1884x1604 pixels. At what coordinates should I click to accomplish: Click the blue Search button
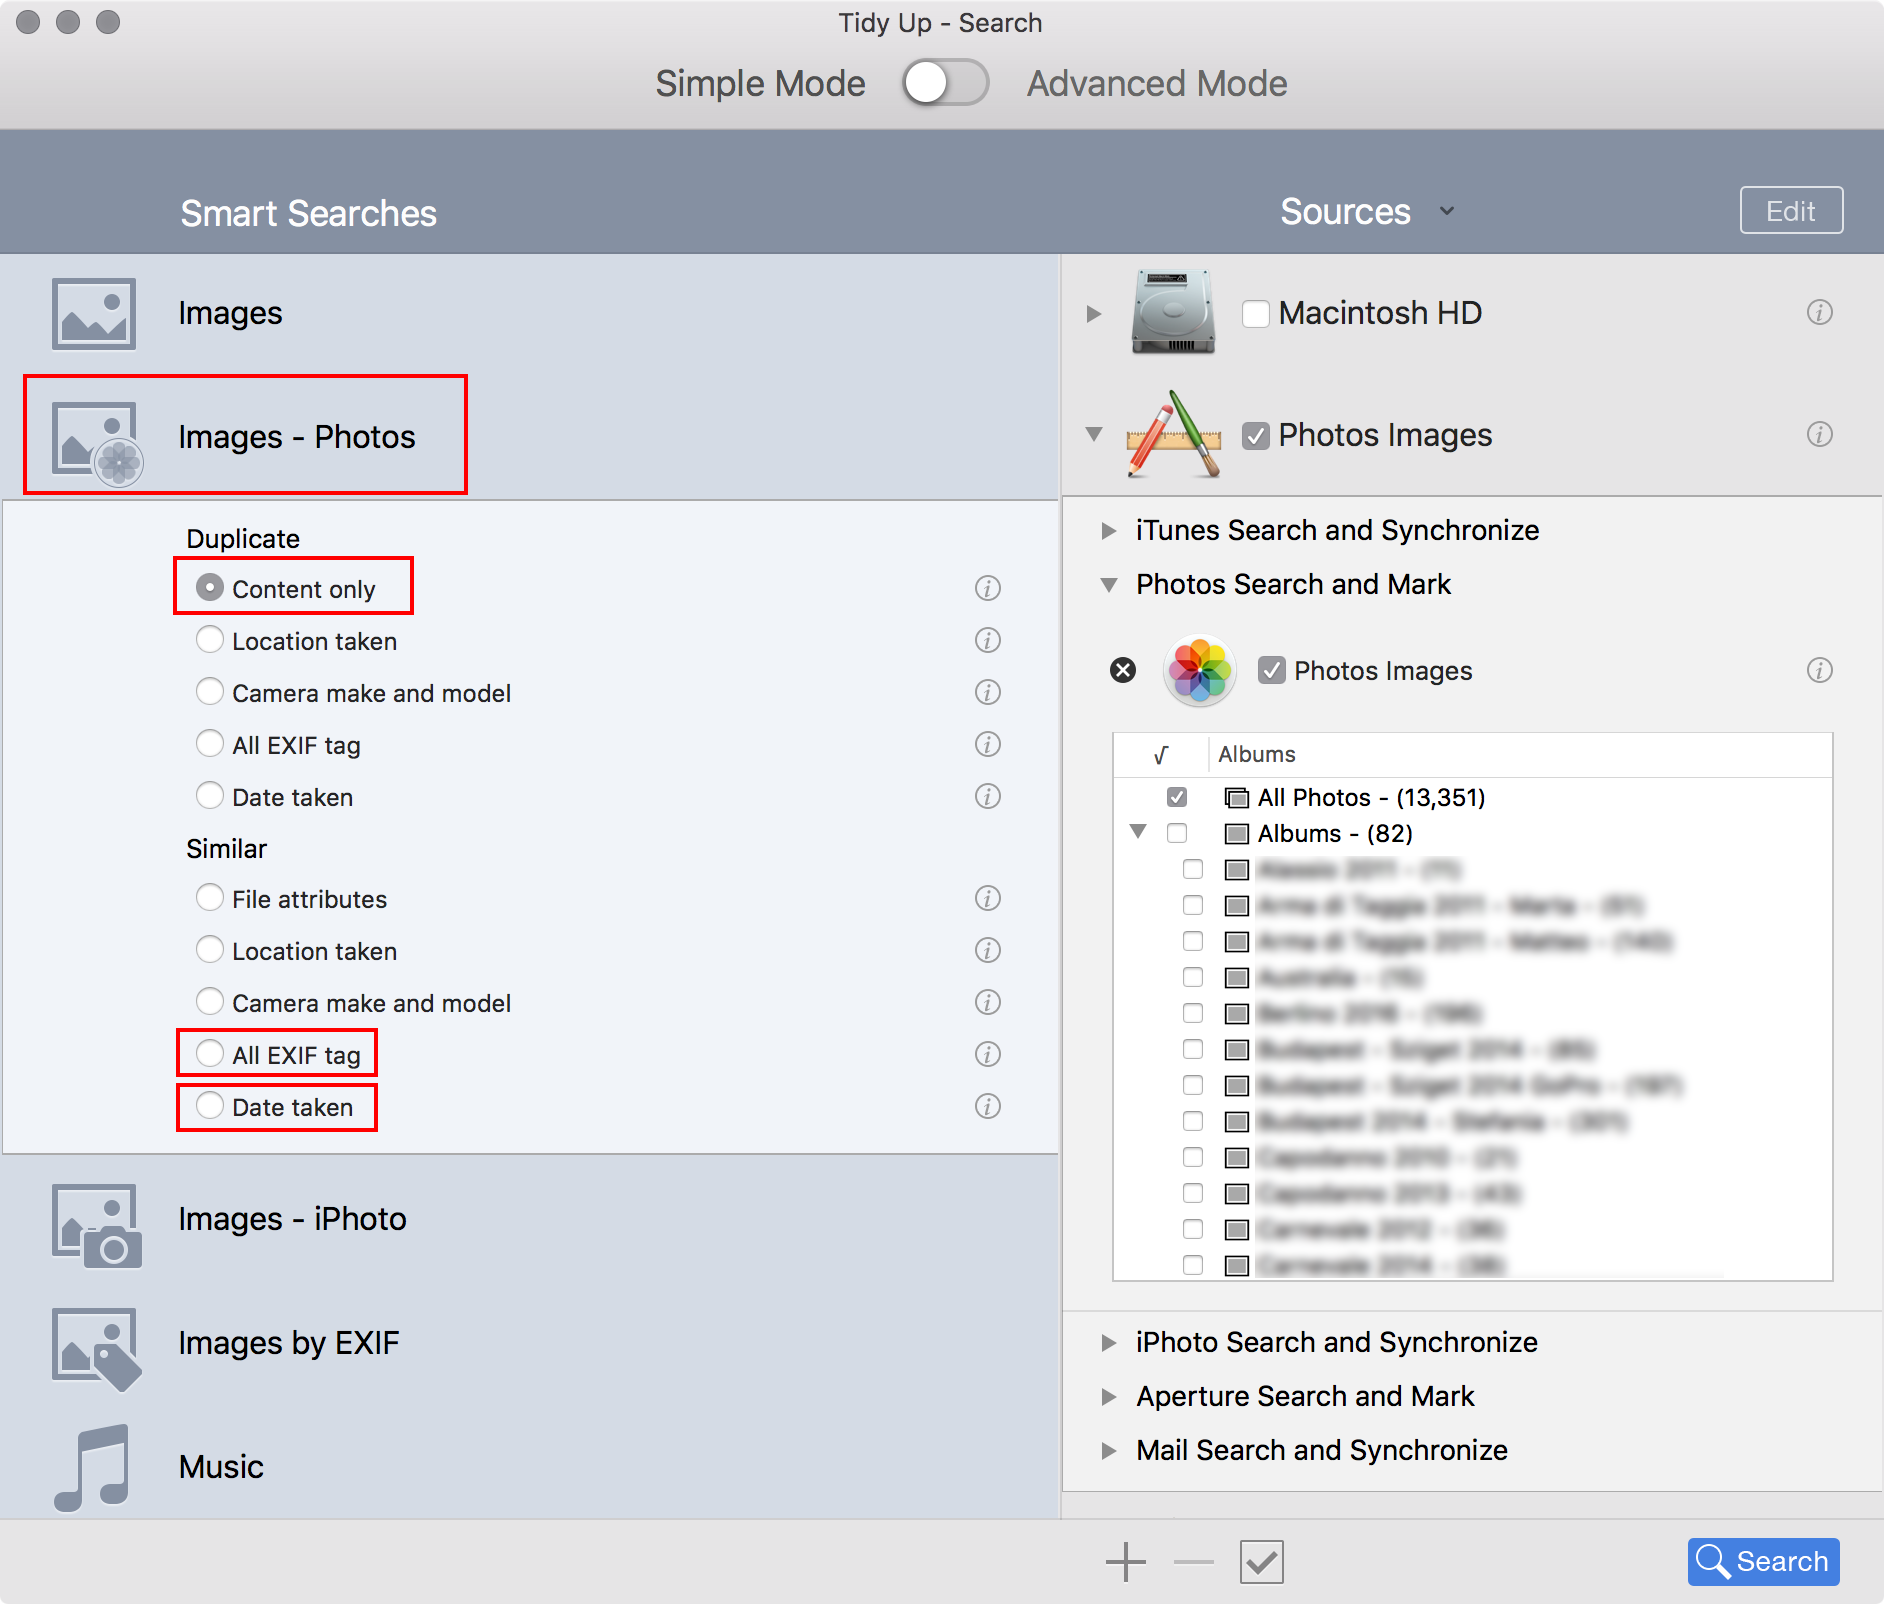(1762, 1561)
